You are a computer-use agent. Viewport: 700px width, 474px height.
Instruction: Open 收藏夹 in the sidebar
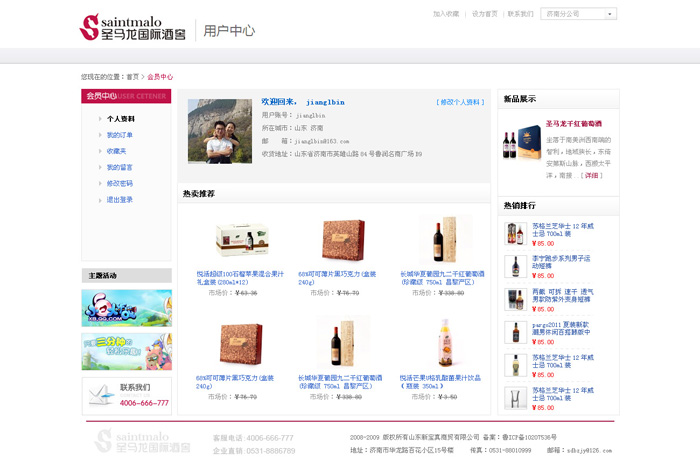pyautogui.click(x=116, y=151)
